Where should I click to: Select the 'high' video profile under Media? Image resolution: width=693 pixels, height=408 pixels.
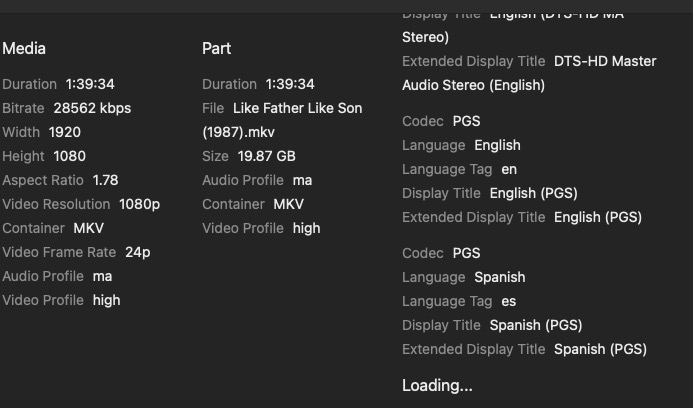(107, 300)
